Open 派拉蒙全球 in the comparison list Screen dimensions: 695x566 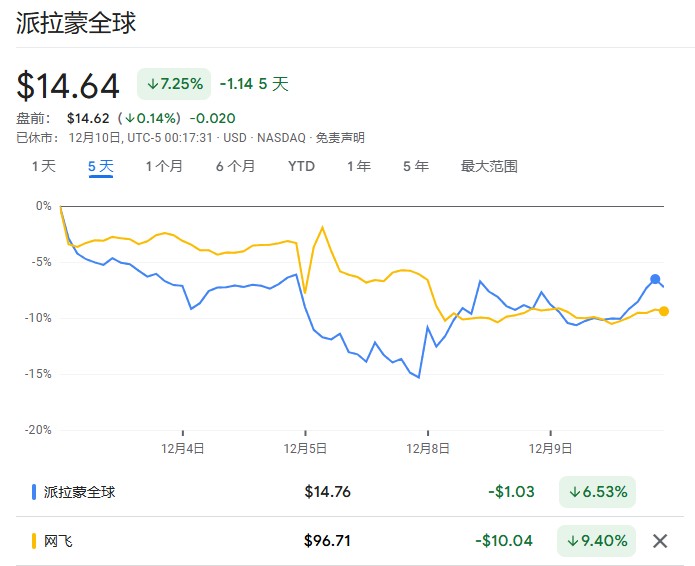pos(80,492)
